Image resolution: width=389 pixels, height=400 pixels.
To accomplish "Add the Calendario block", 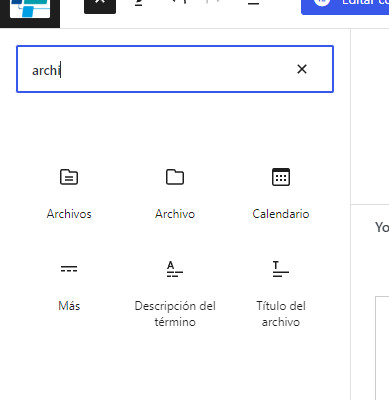I will [x=281, y=194].
